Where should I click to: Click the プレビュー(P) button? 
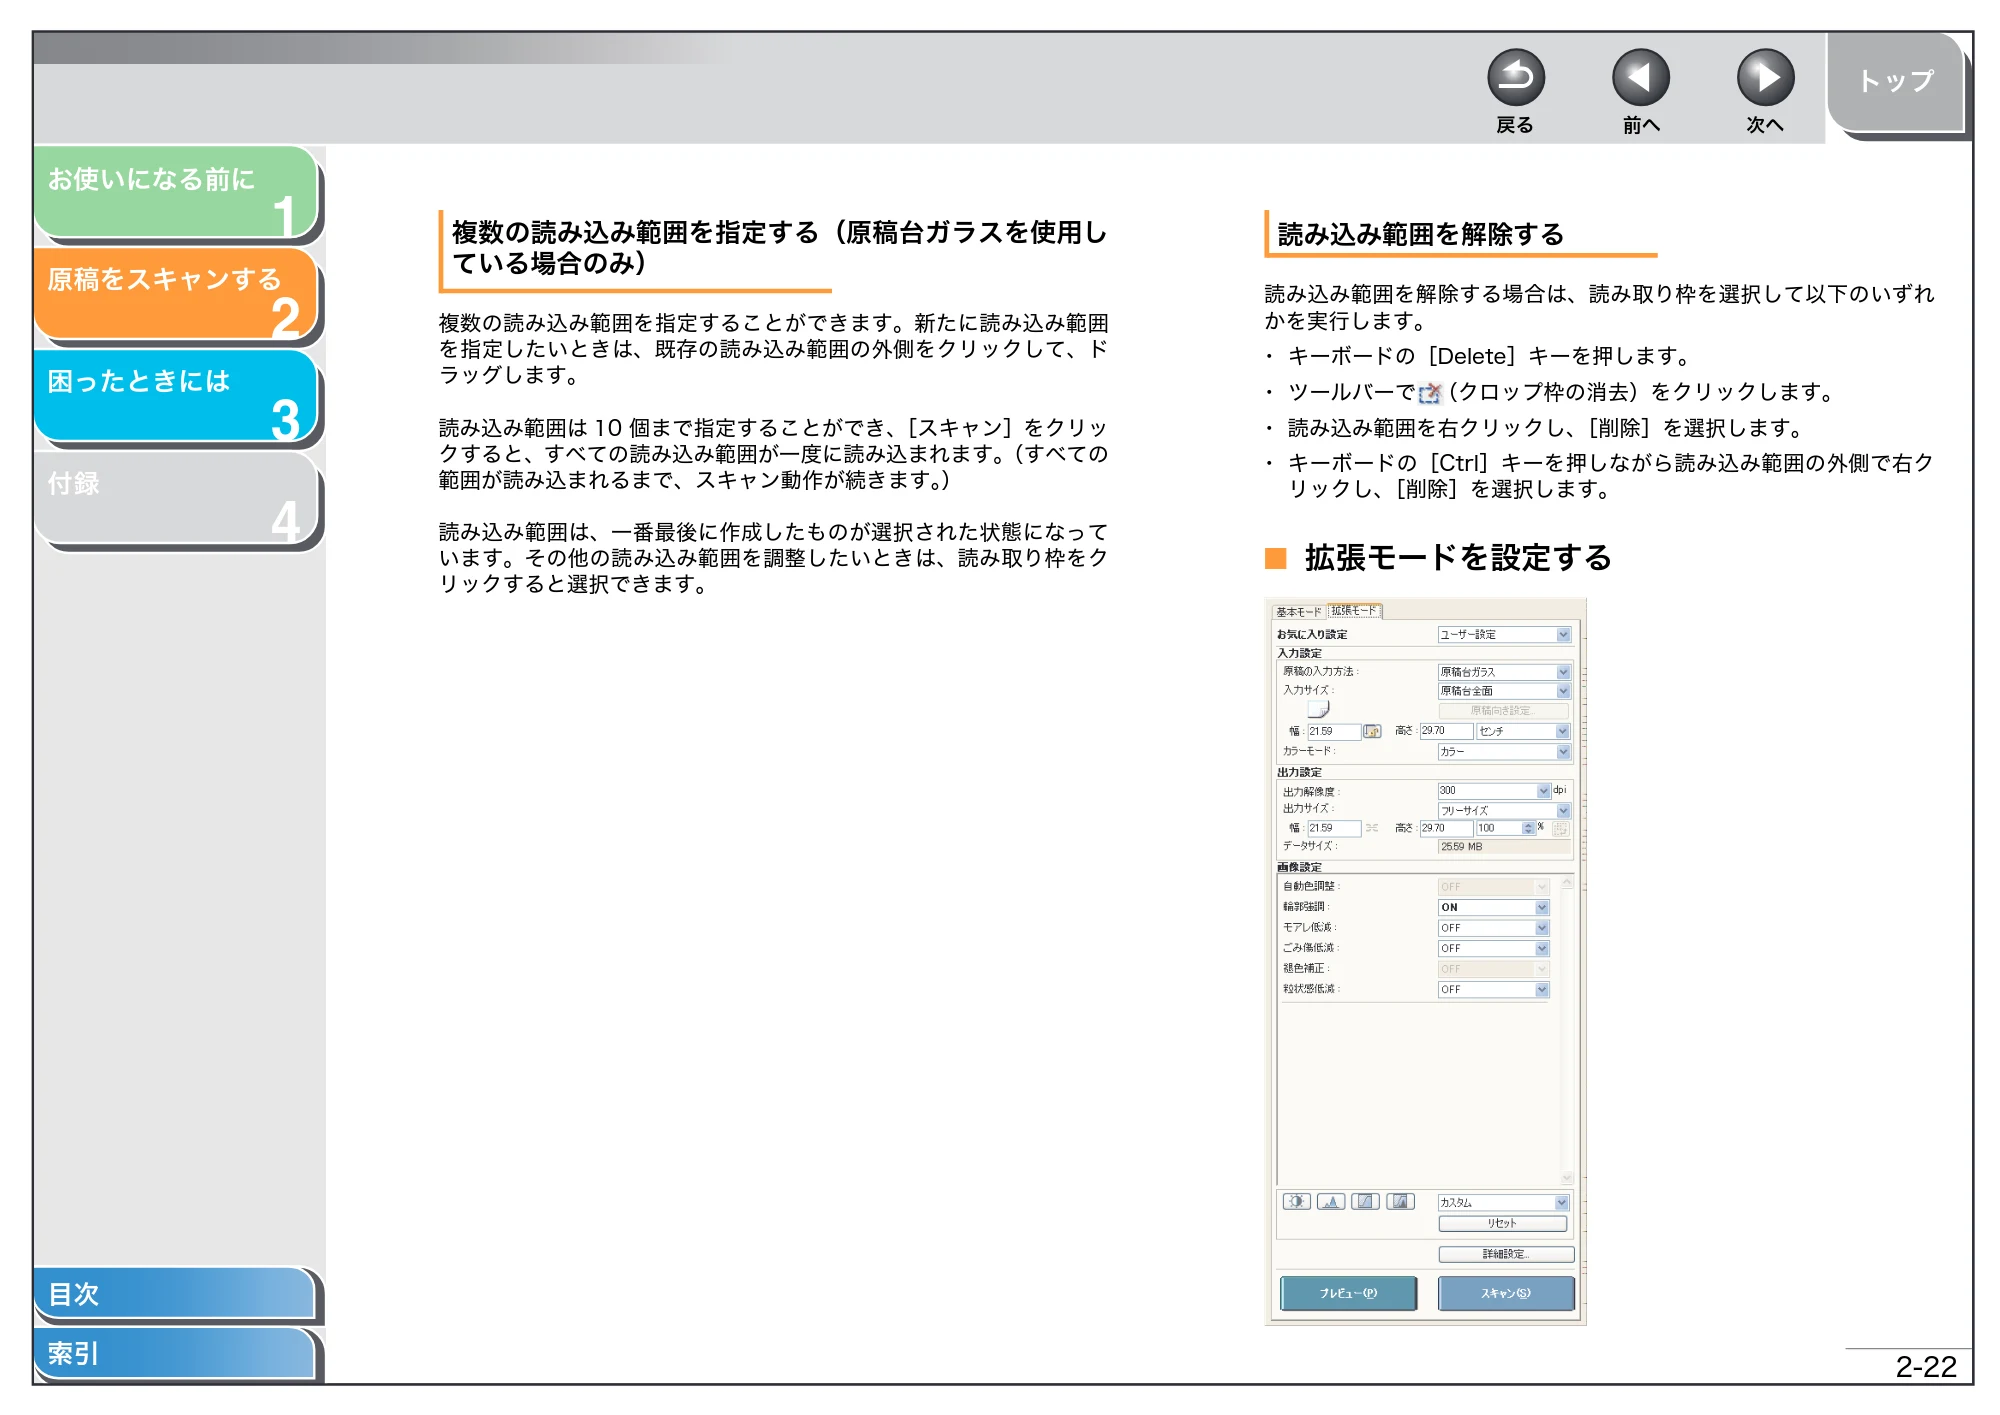pos(1348,1293)
